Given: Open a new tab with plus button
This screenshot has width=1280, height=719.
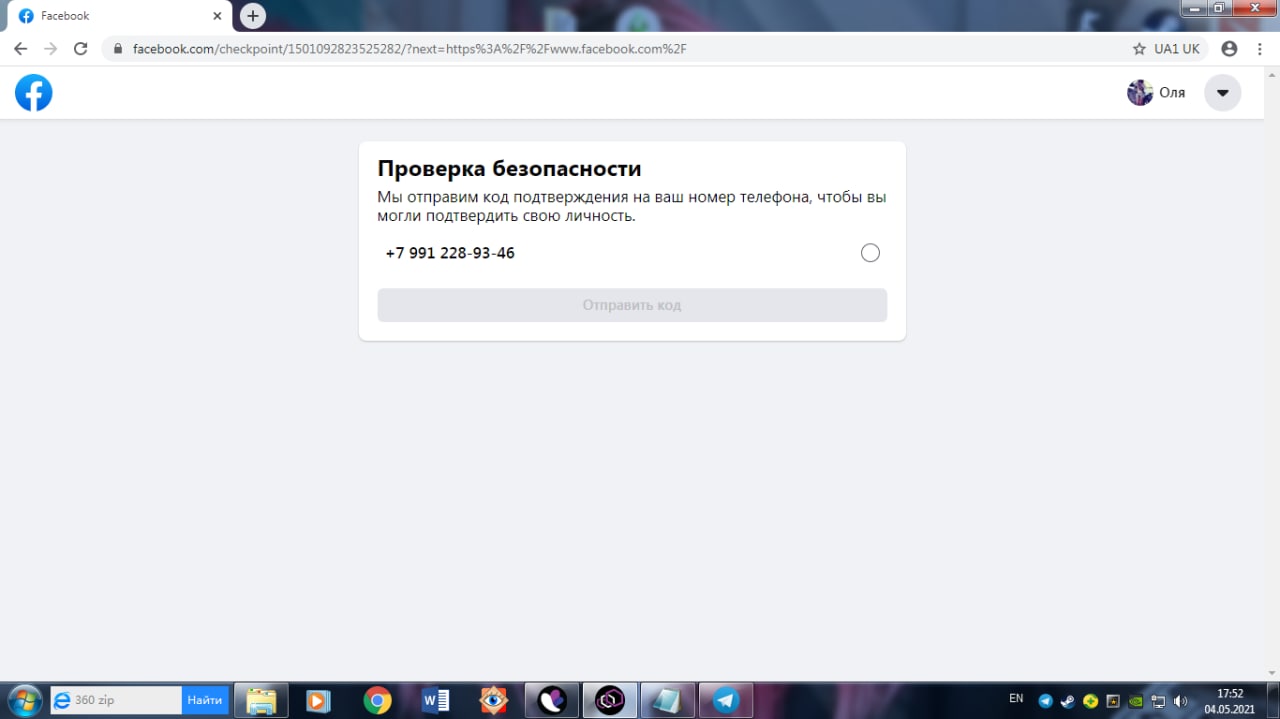Looking at the screenshot, I should pos(253,16).
